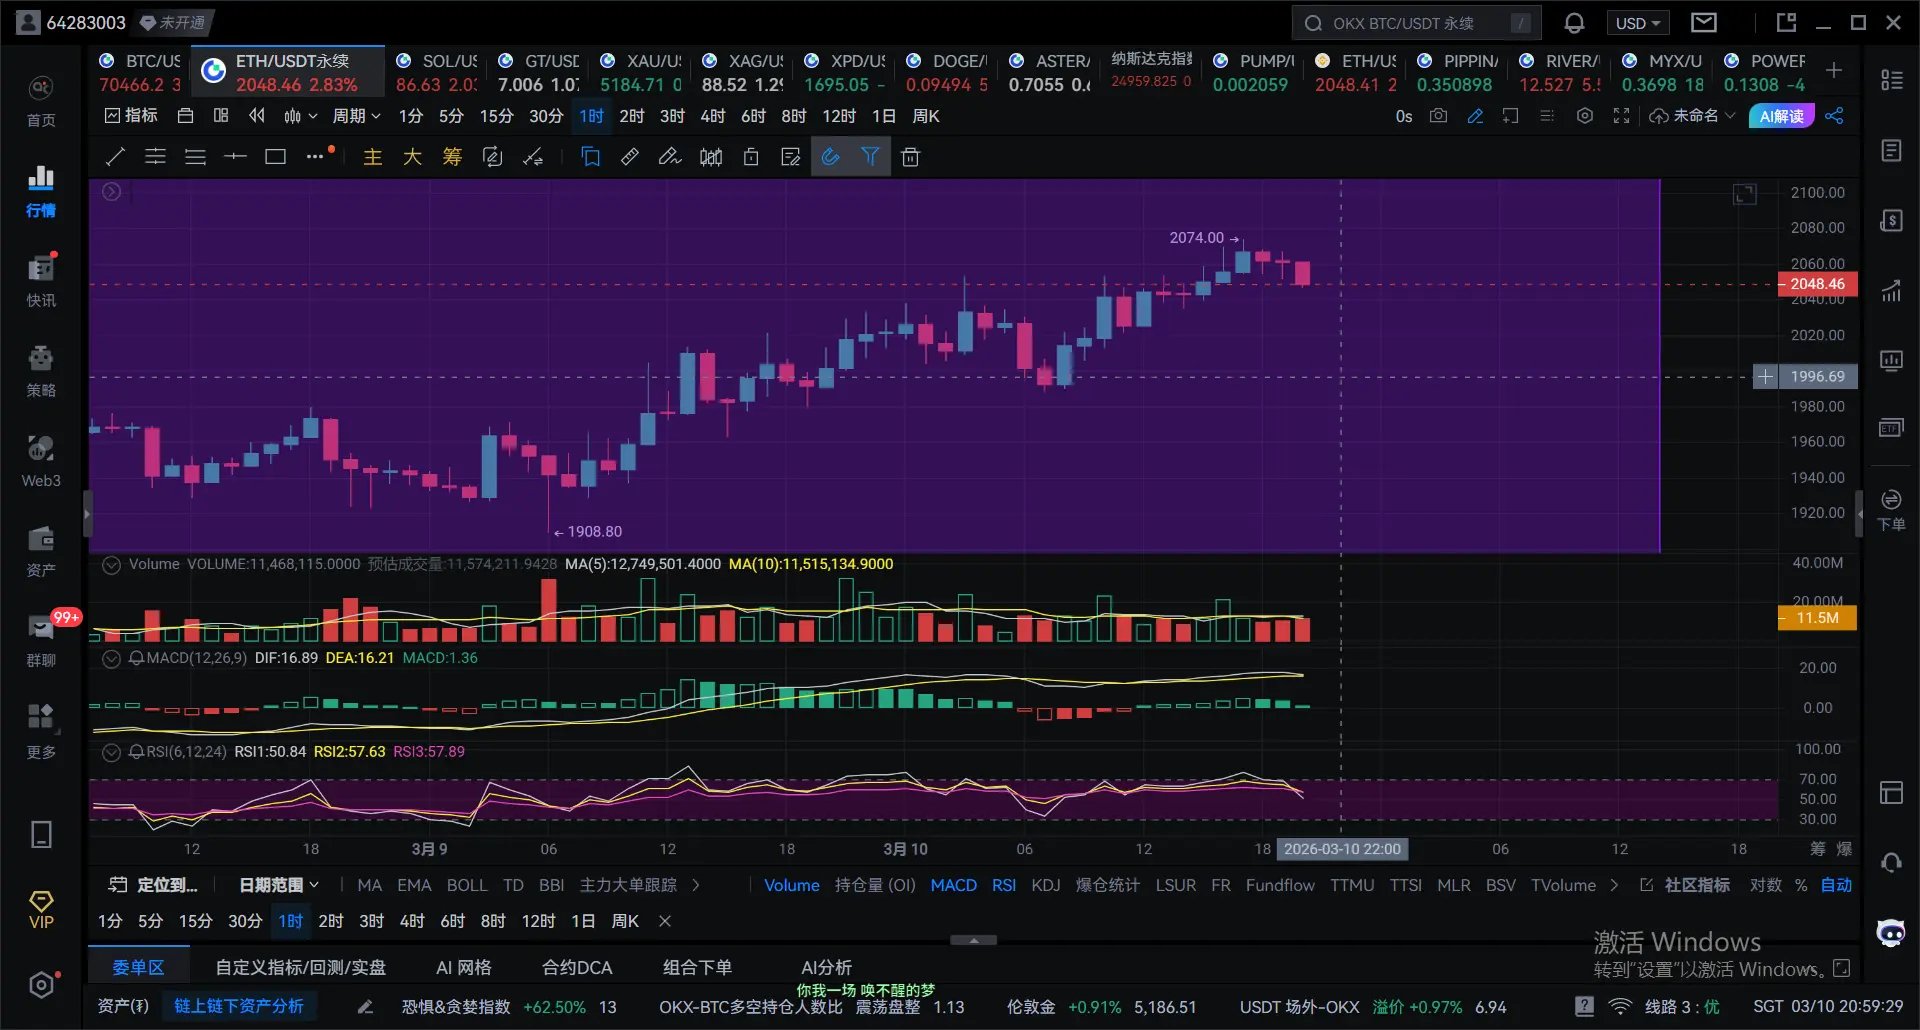Open the 策略 strategy sidebar icon
This screenshot has width=1920, height=1030.
tap(41, 371)
